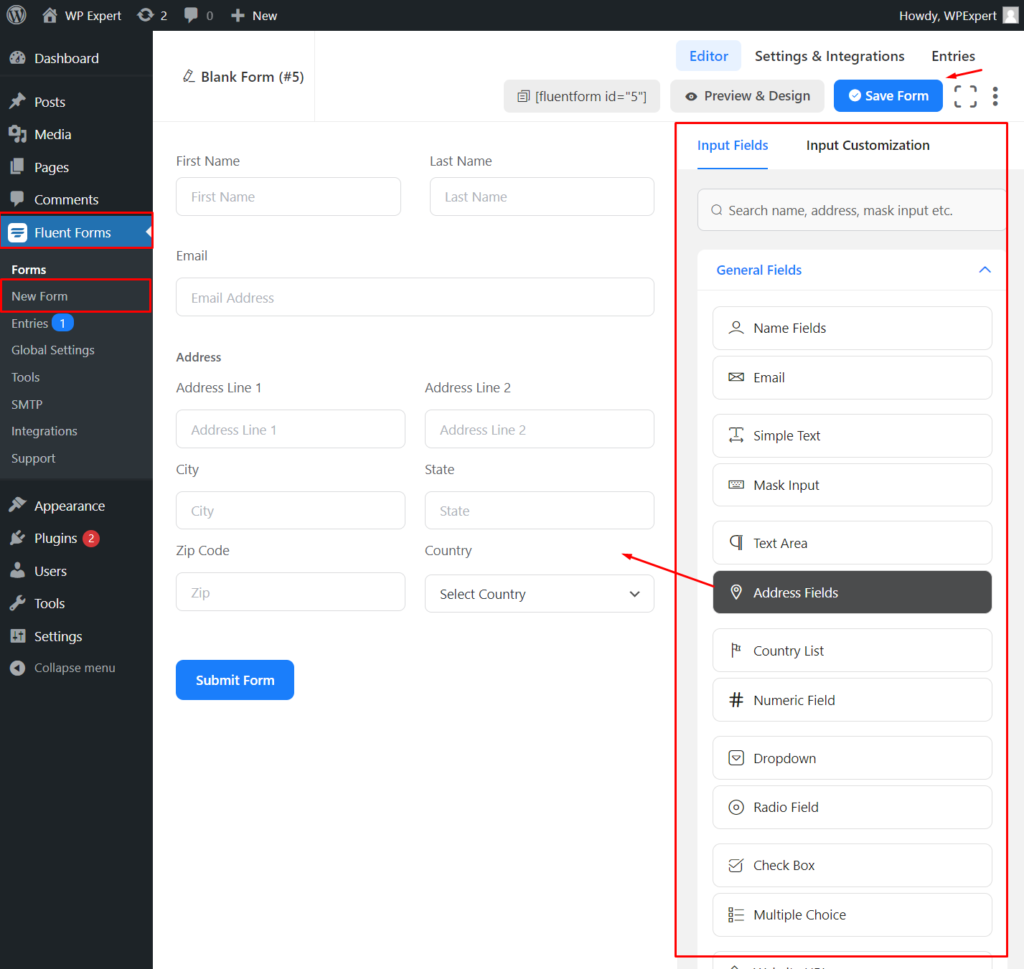Add the Email field element
The width and height of the screenshot is (1024, 969).
tap(852, 377)
